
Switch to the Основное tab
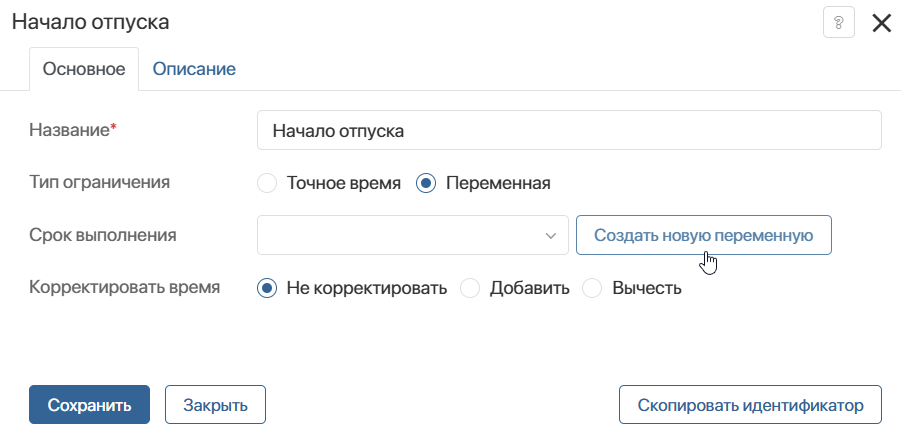click(84, 69)
